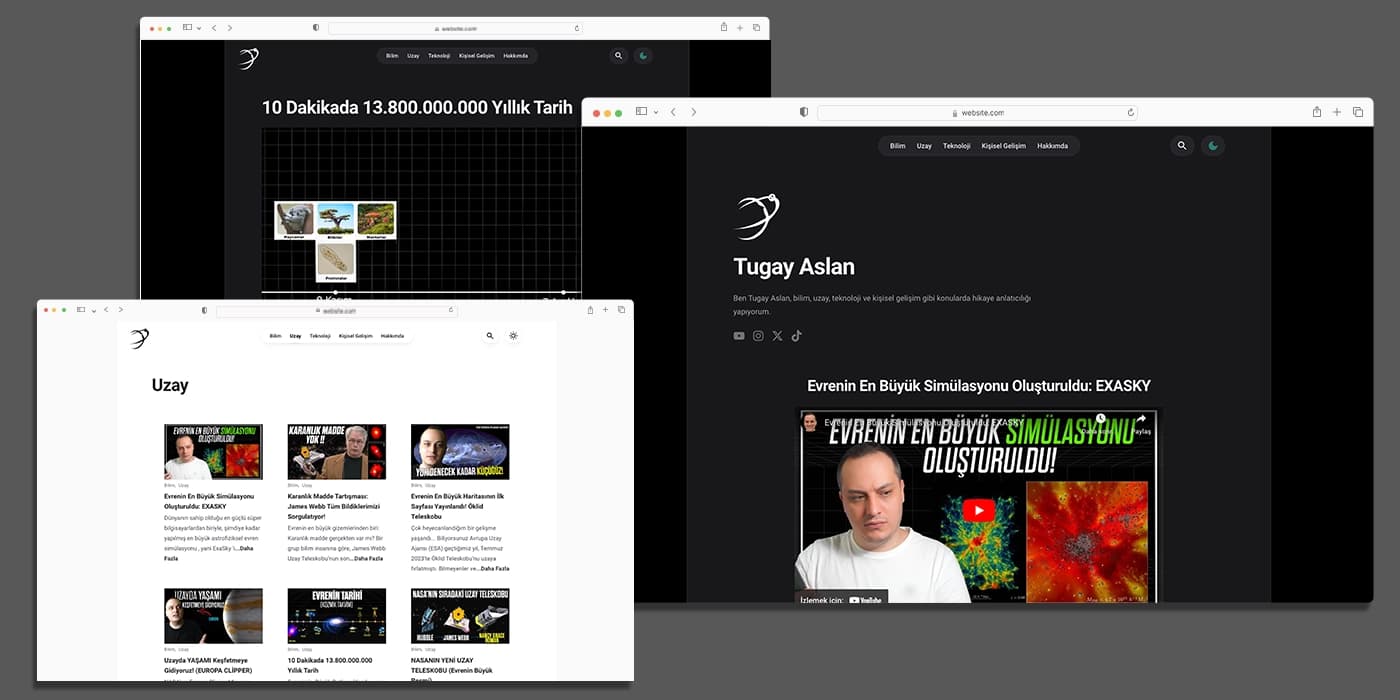
Task: Switch to light theme using the sun icon
Action: [x=514, y=336]
